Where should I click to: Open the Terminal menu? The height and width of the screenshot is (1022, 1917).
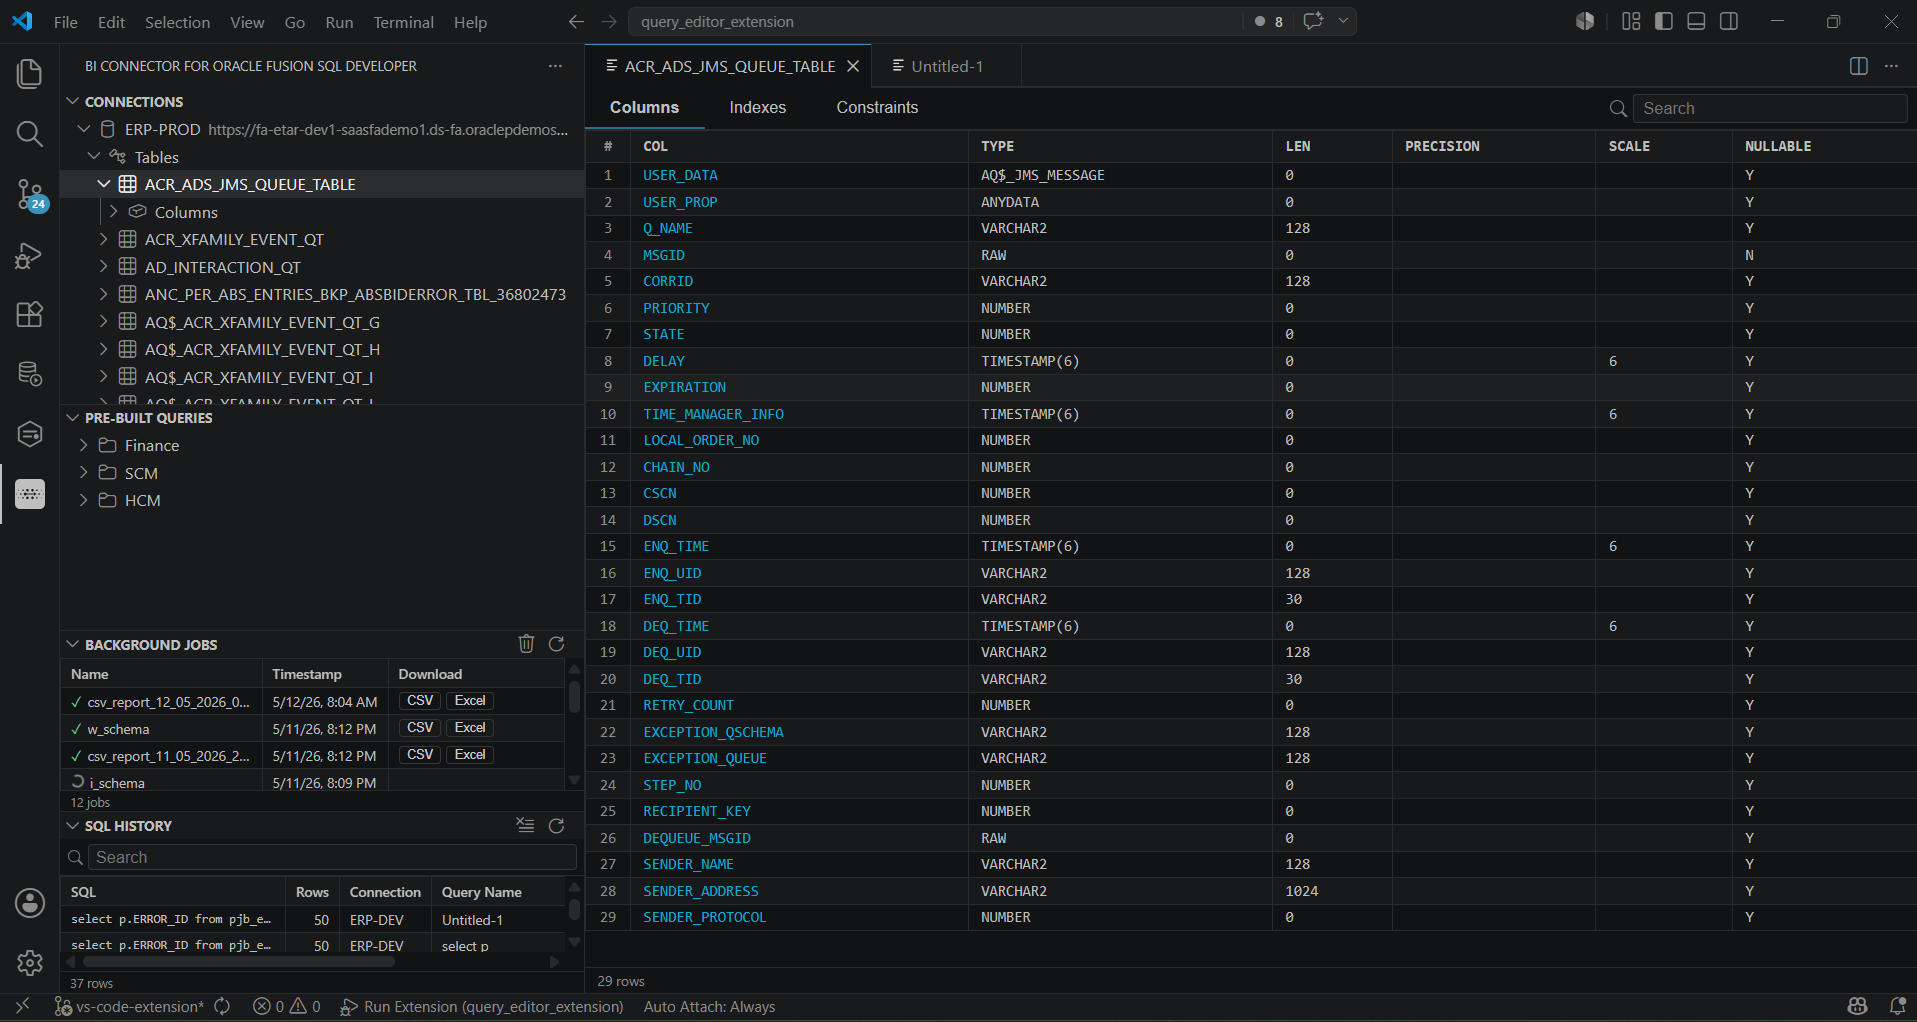tap(403, 22)
